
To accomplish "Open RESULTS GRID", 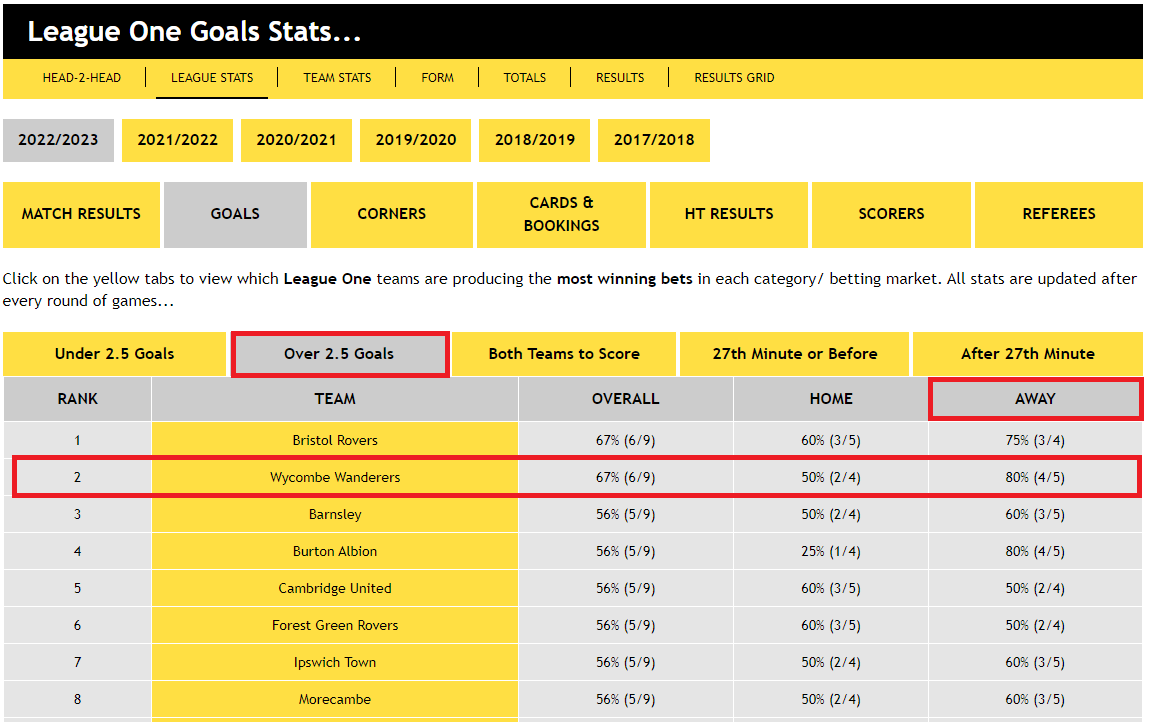I will click(734, 78).
